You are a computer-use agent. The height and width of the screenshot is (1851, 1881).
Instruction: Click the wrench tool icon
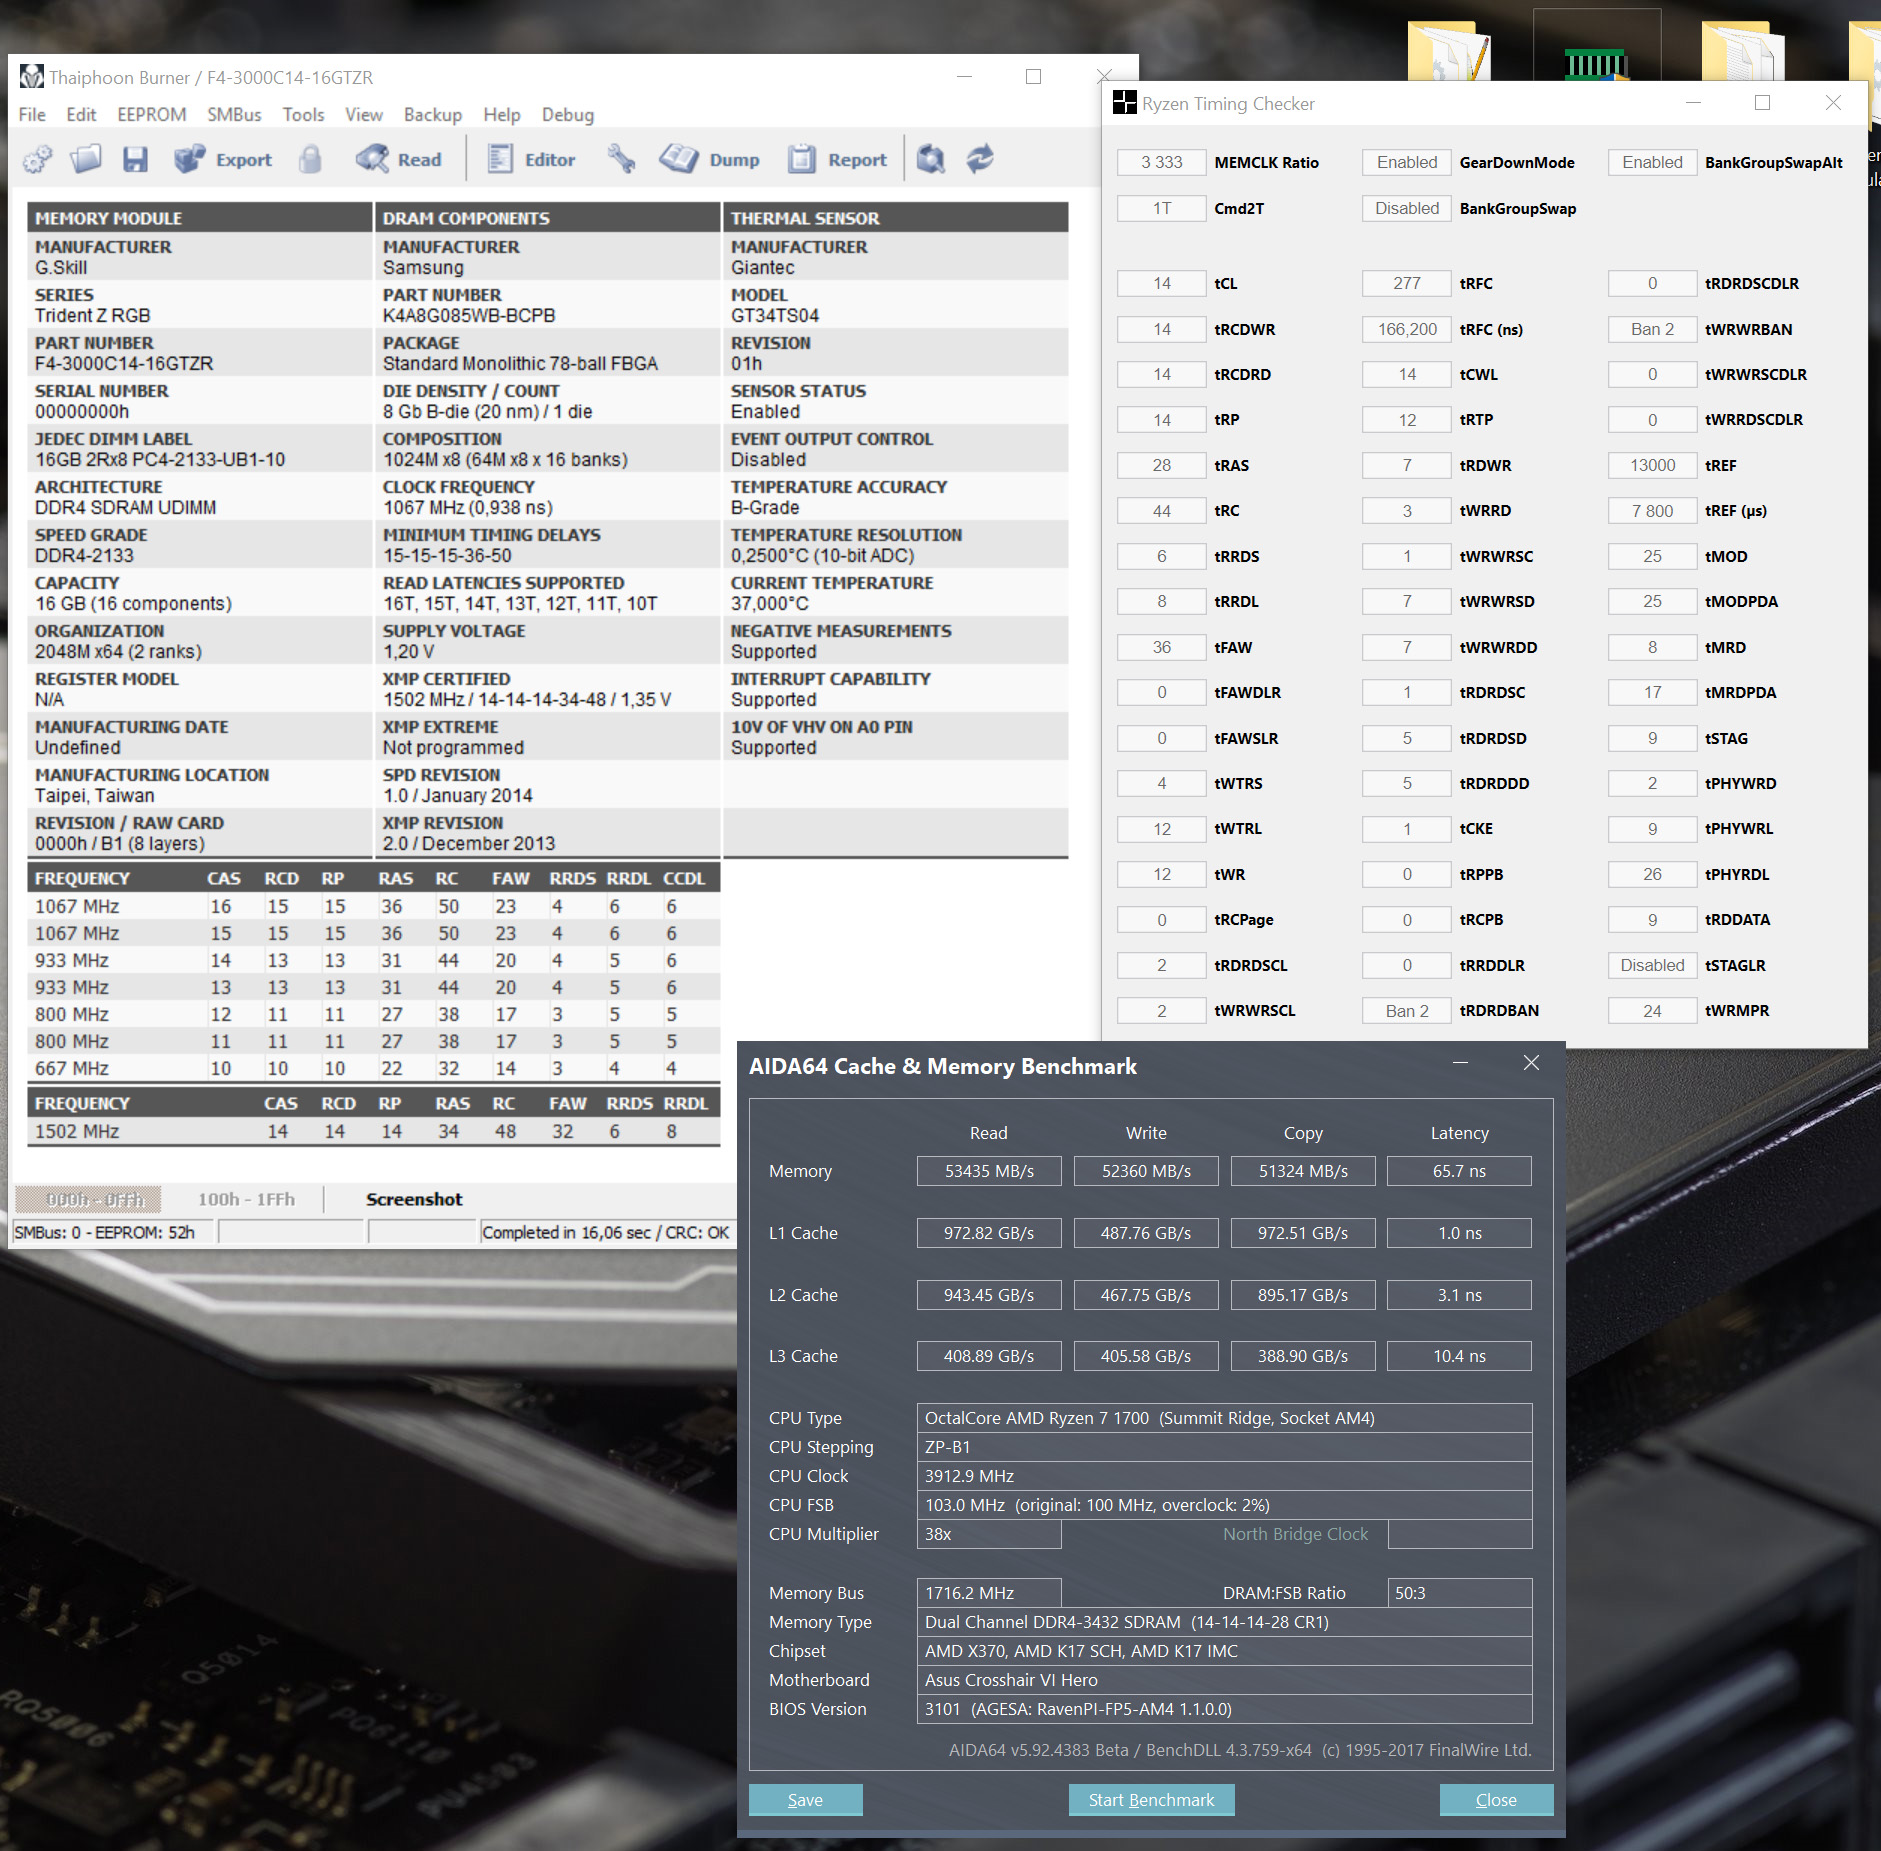[621, 159]
